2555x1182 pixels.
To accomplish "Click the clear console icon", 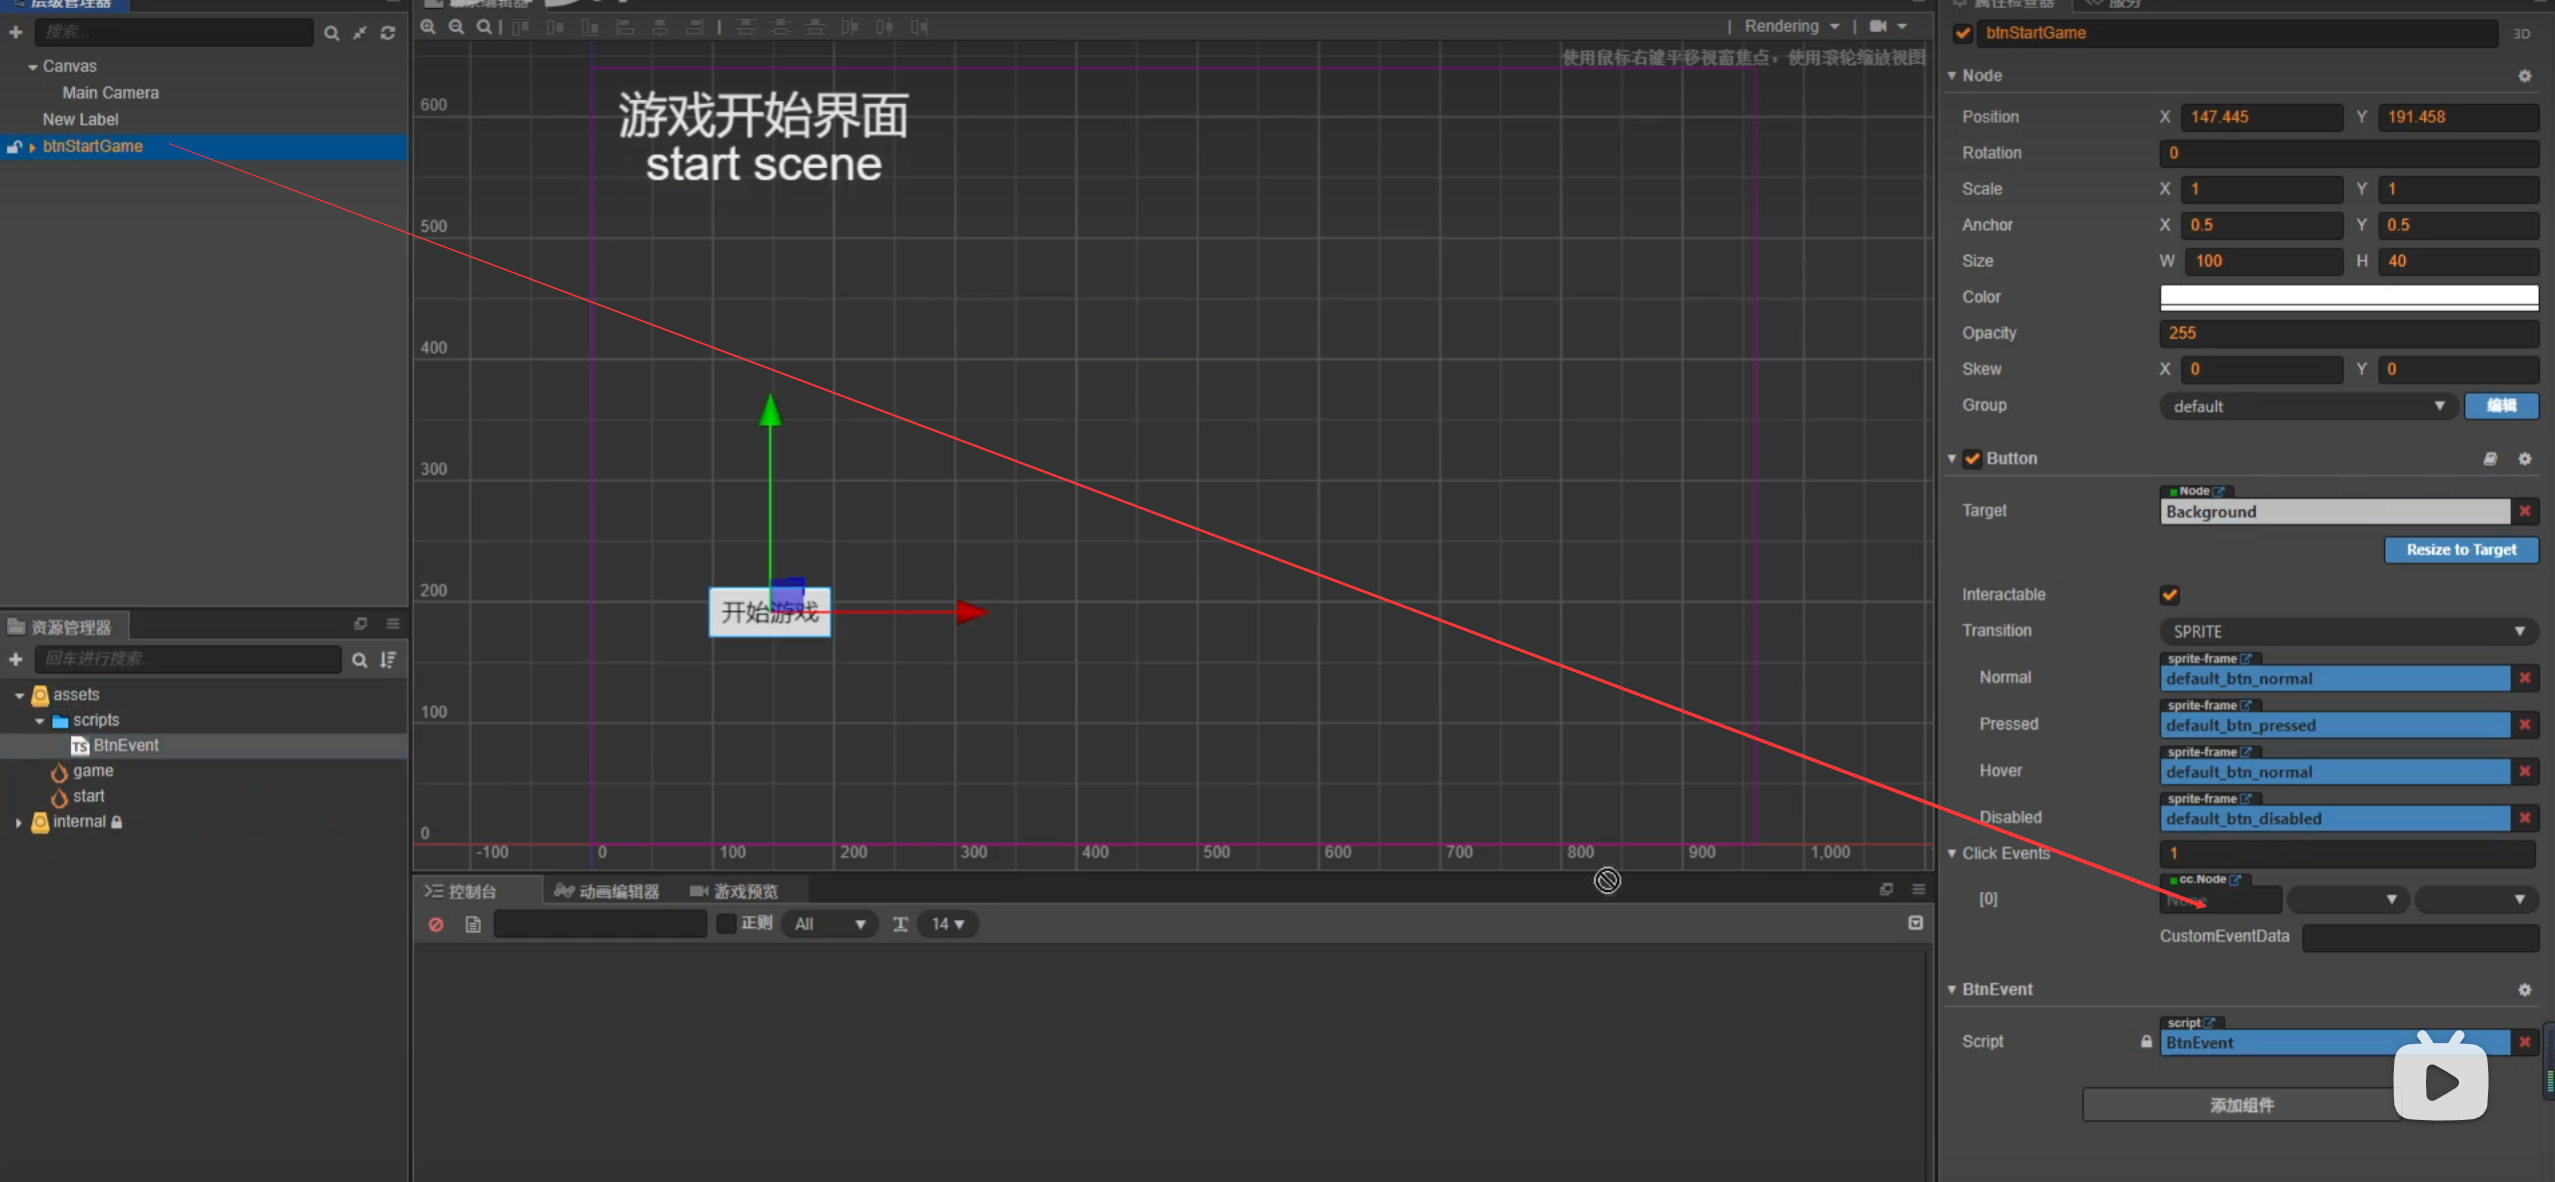I will coord(436,924).
